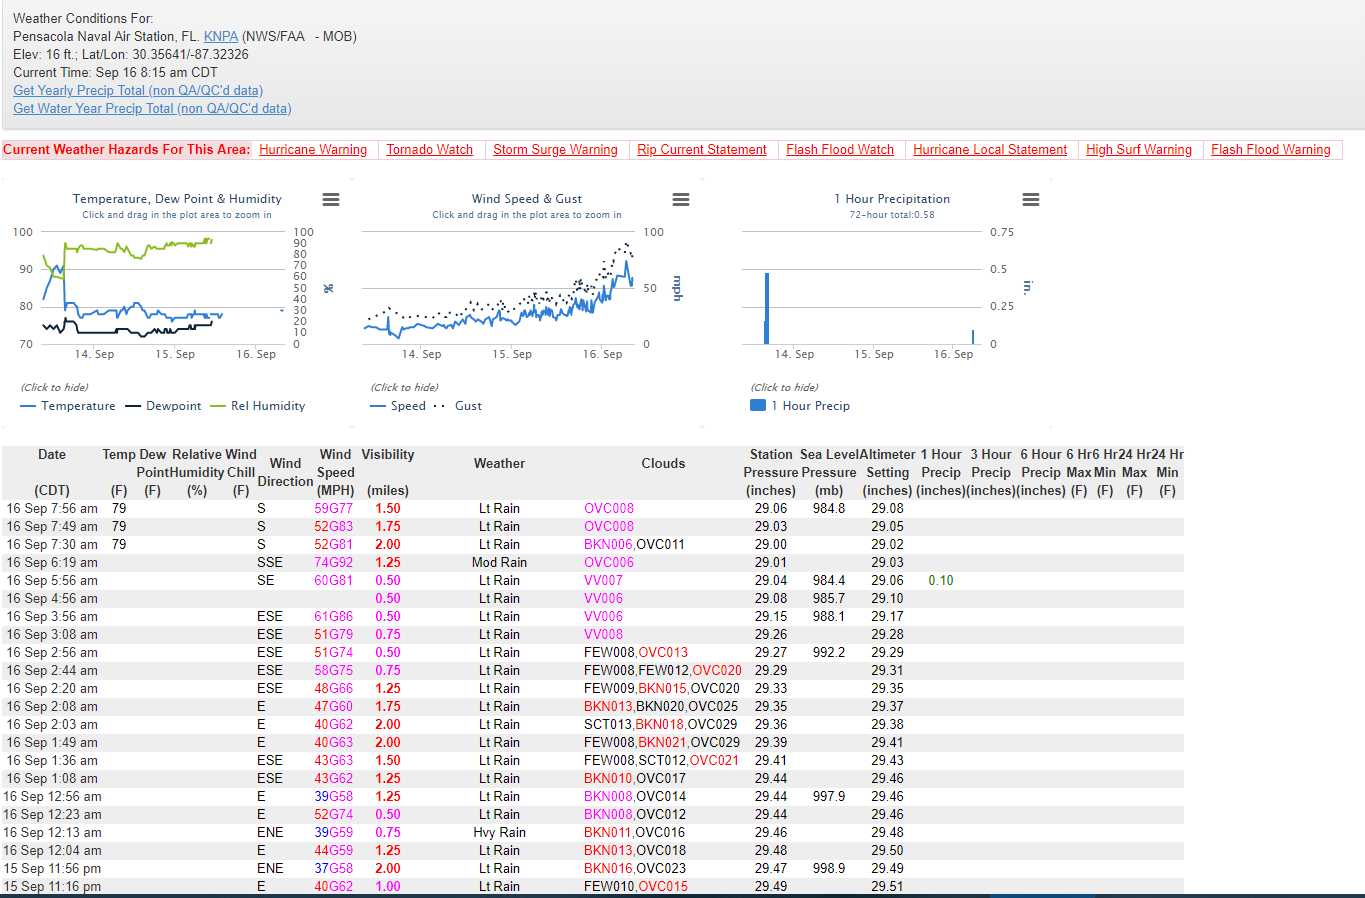Click cloud value FEW008,FEW012,OVC020
1365x898 pixels.
pyautogui.click(x=663, y=670)
